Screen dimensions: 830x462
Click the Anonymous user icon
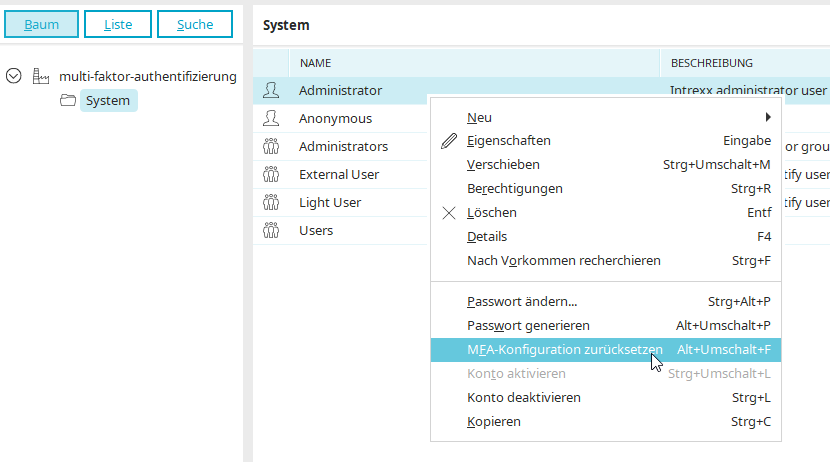coord(271,118)
